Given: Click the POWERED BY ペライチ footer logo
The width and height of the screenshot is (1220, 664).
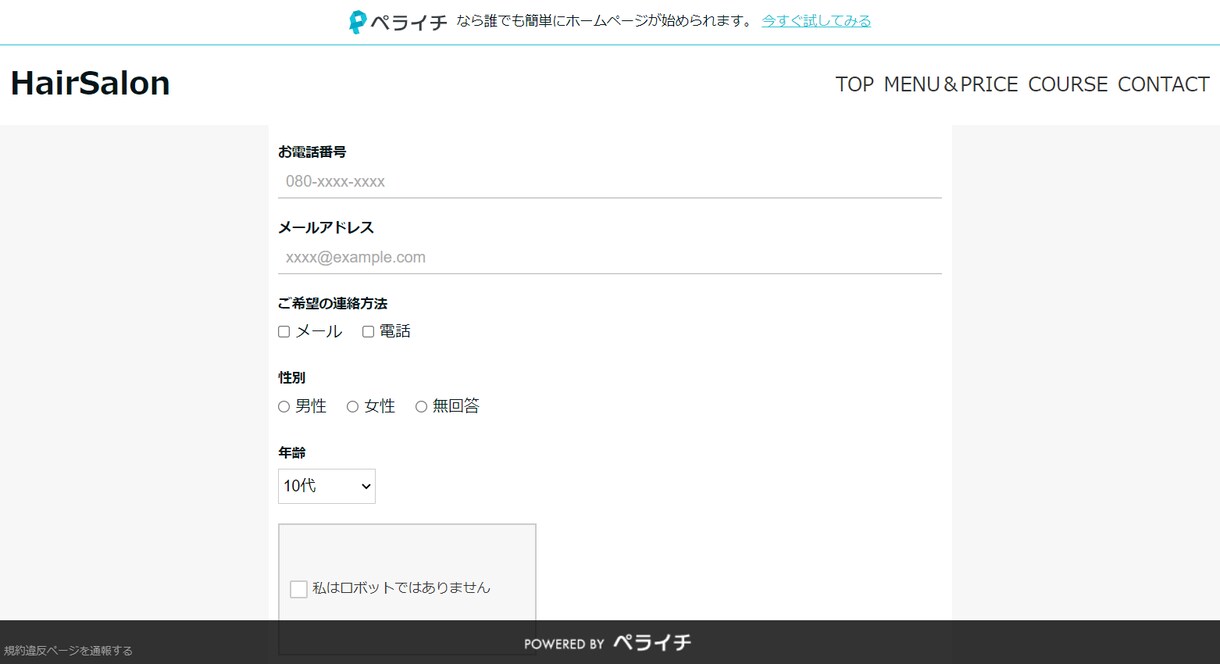Looking at the screenshot, I should [608, 643].
